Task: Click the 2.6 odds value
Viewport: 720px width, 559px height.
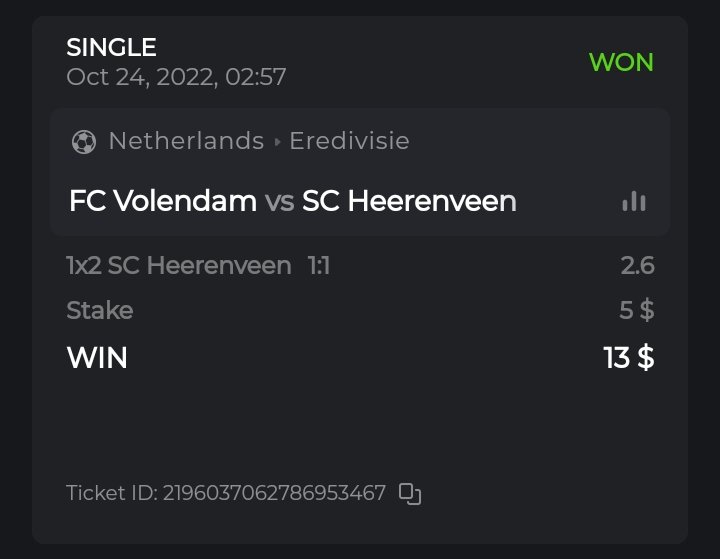Action: click(637, 265)
